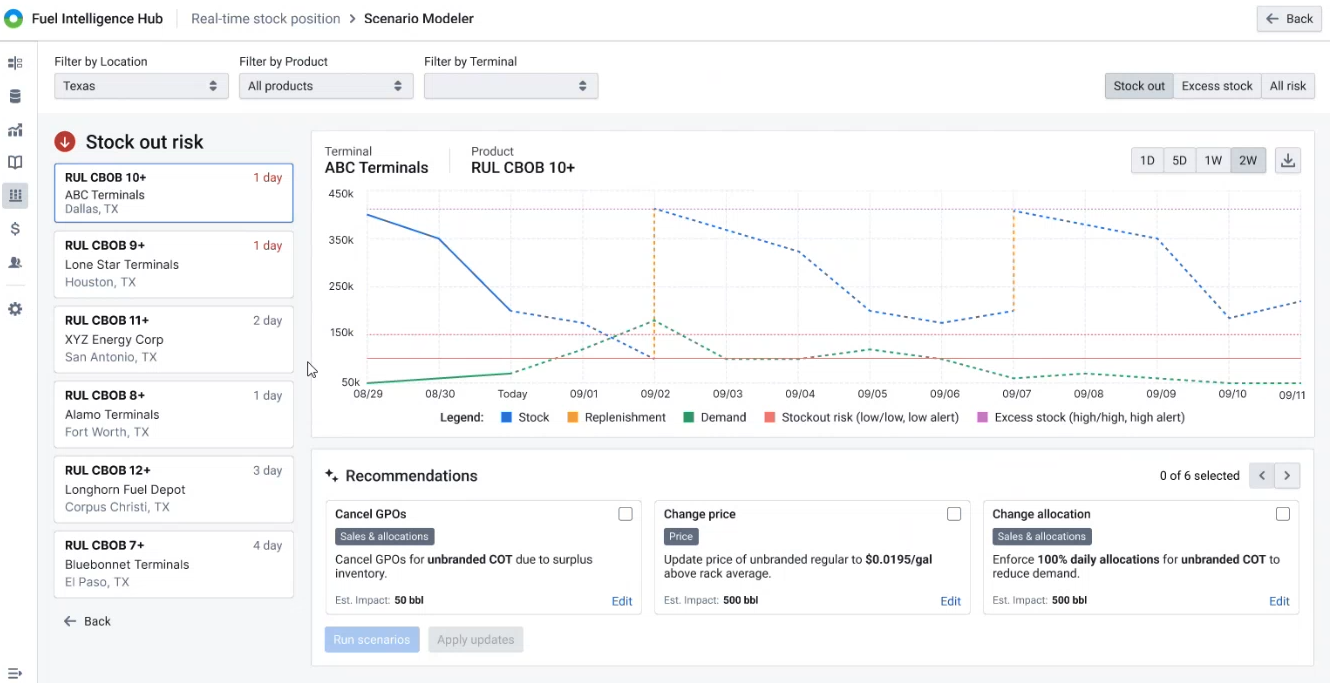The image size is (1330, 683).
Task: Switch to the Excess stock tab
Action: click(1216, 86)
